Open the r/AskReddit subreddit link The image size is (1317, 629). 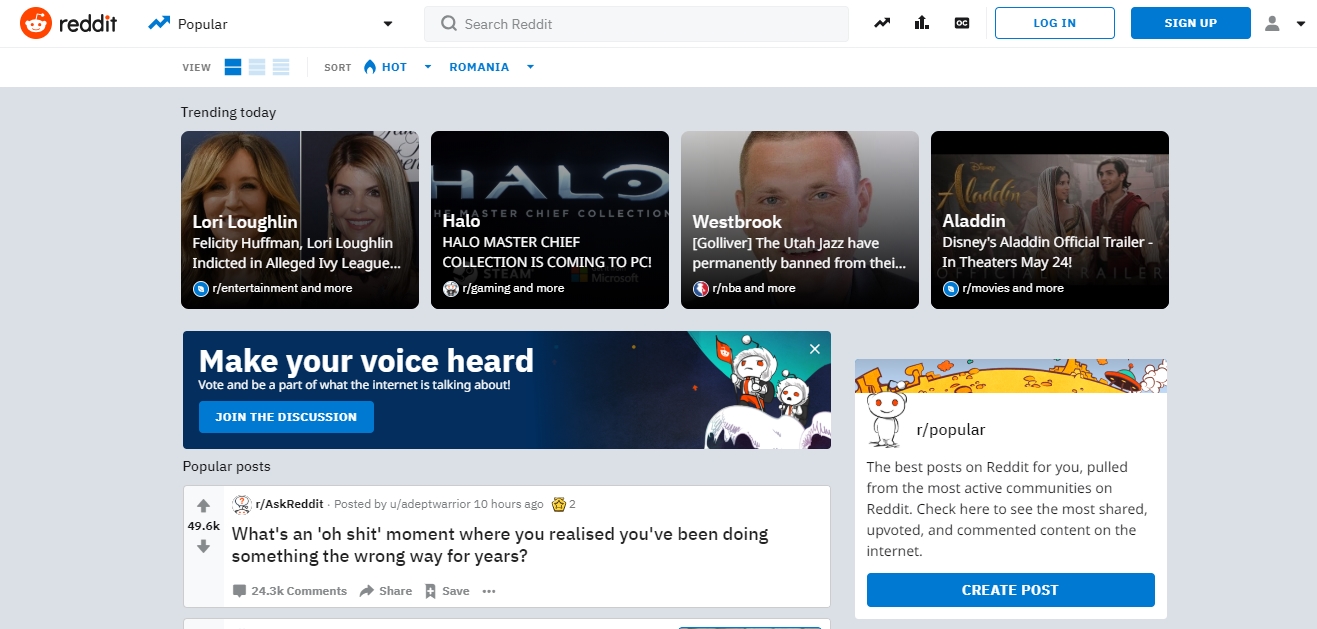point(290,504)
